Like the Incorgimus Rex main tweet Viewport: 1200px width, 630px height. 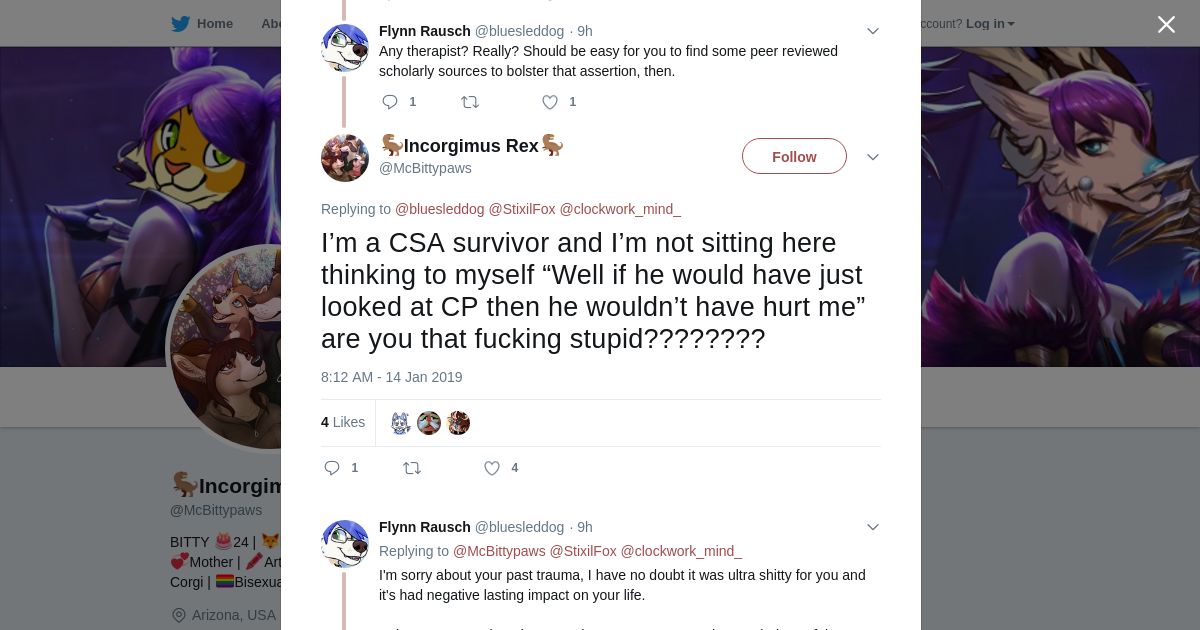pos(492,468)
